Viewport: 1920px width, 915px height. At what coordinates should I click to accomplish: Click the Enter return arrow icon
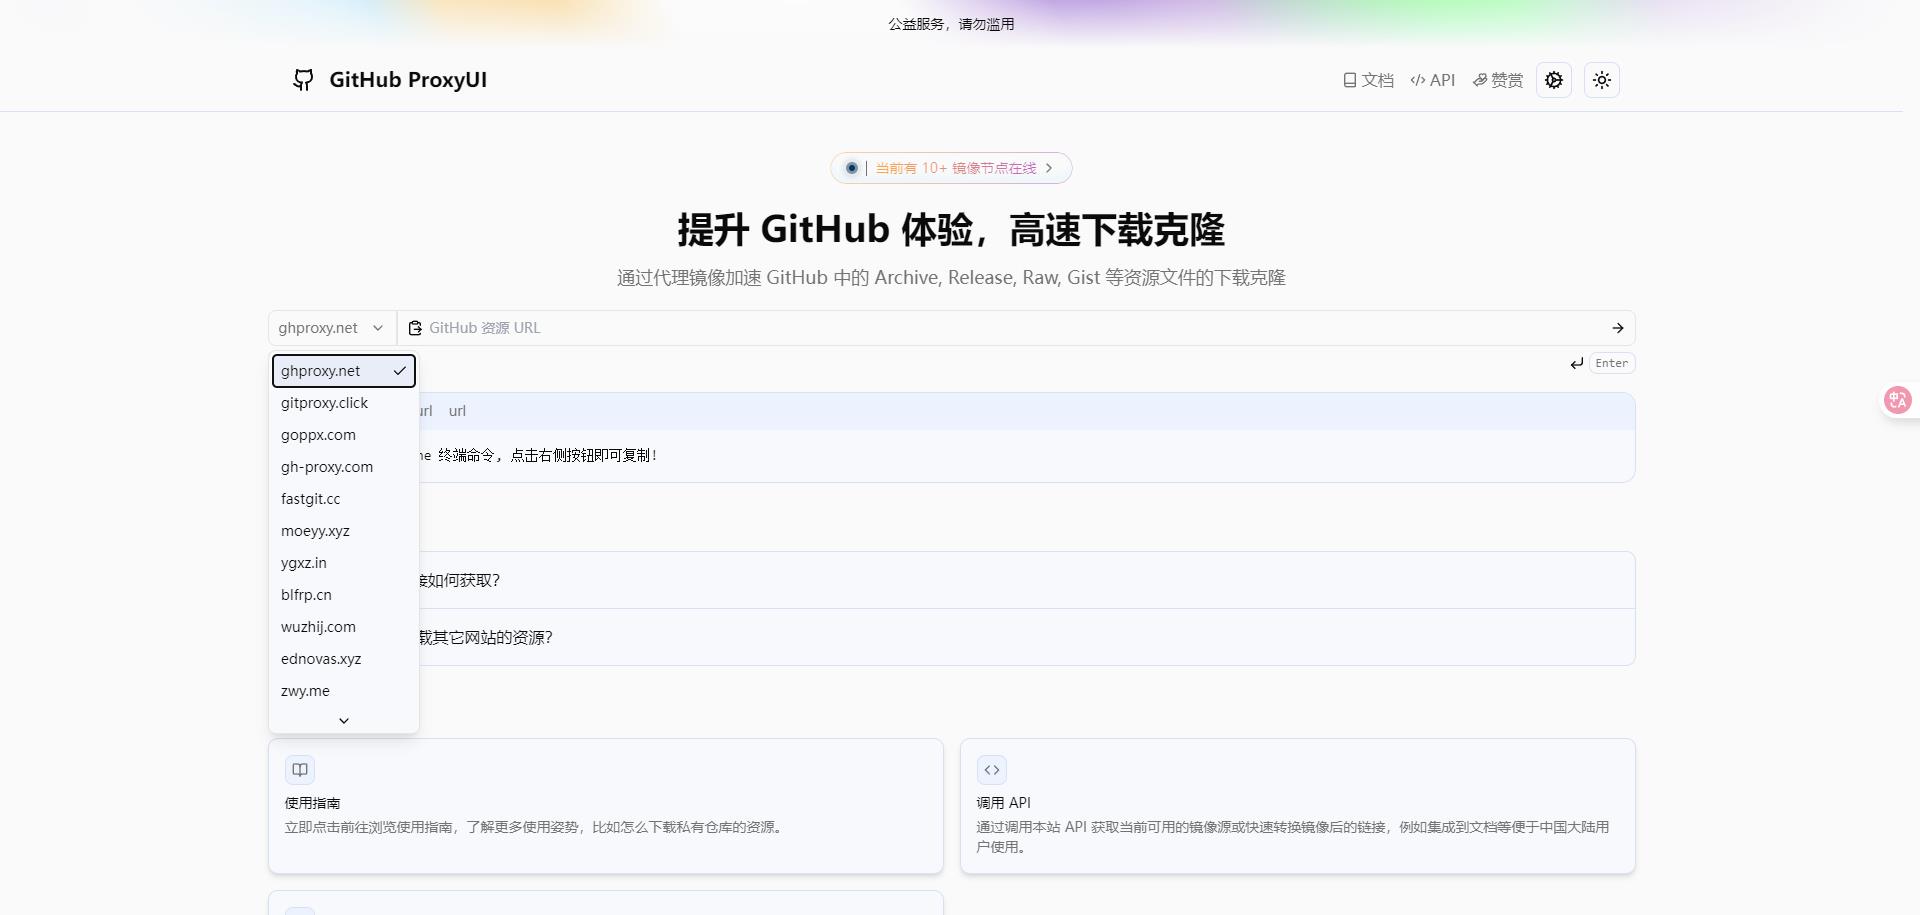click(x=1577, y=363)
